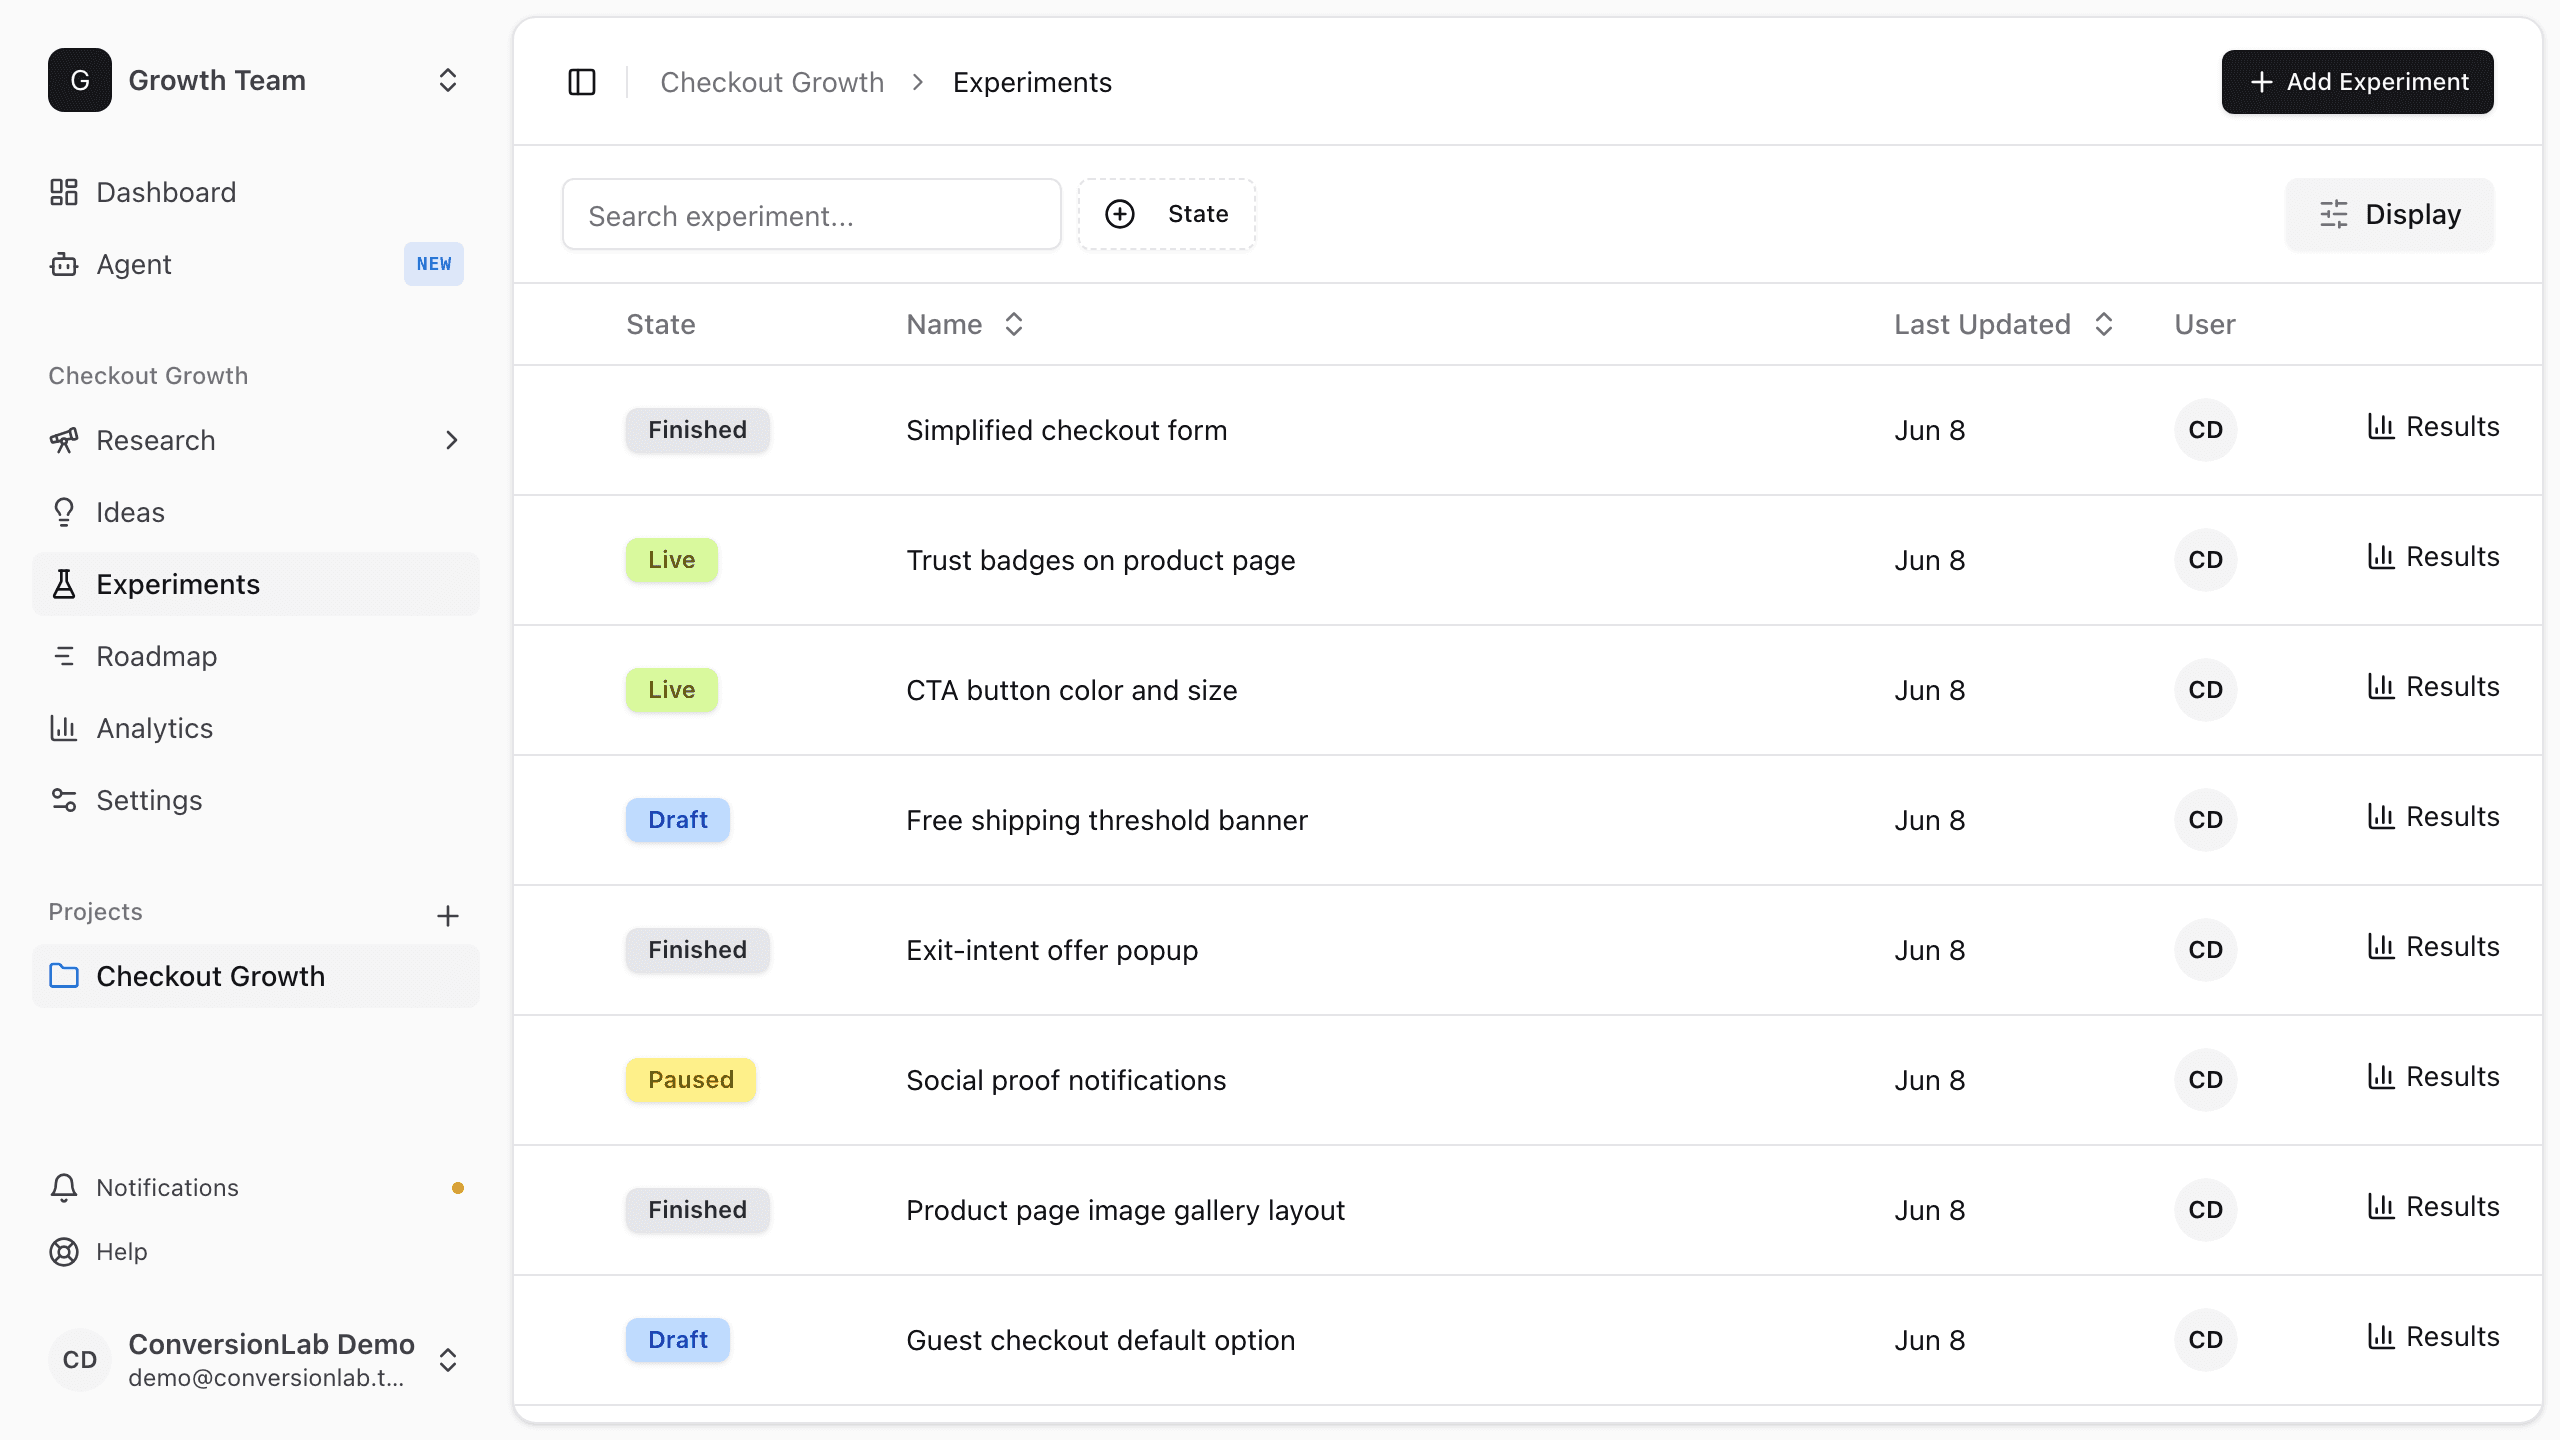Click the User column header

2205,324
